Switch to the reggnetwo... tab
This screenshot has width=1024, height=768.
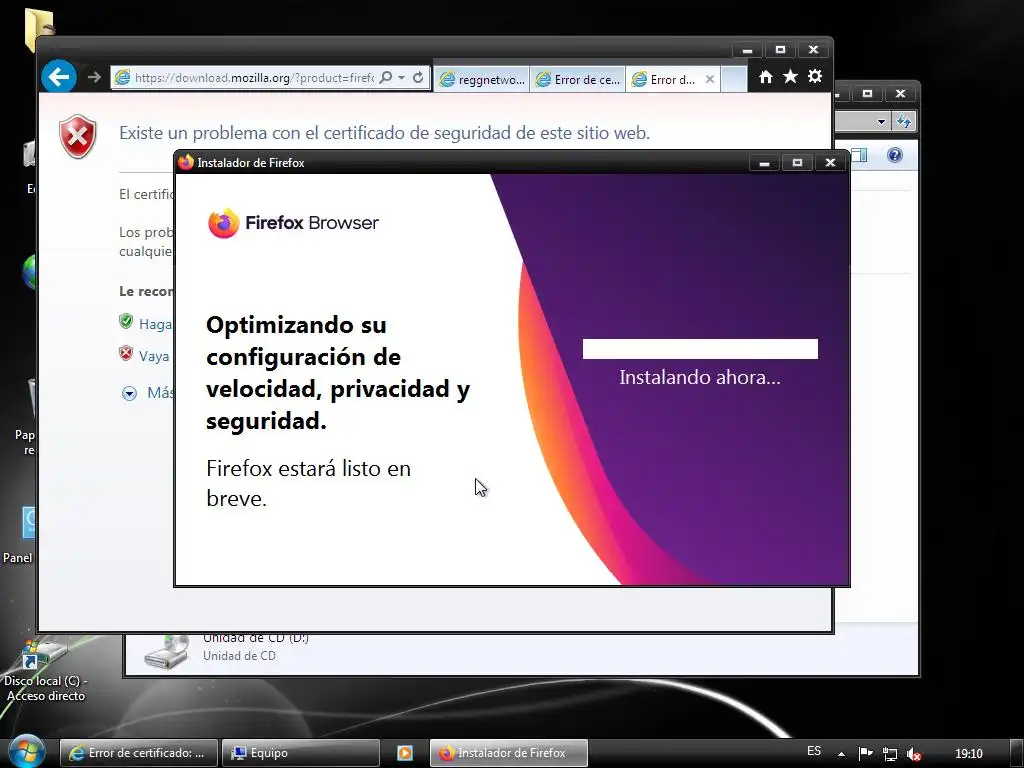pyautogui.click(x=482, y=80)
